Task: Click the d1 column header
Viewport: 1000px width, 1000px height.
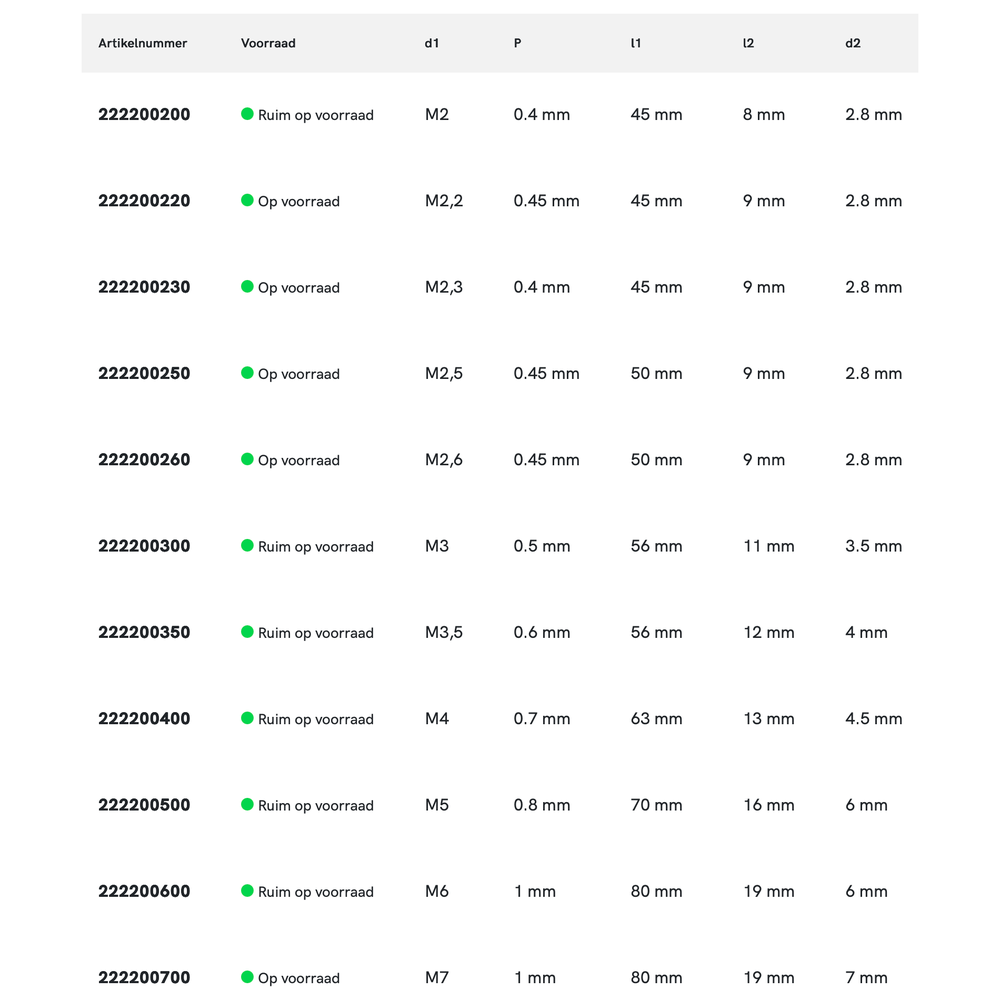Action: 432,43
